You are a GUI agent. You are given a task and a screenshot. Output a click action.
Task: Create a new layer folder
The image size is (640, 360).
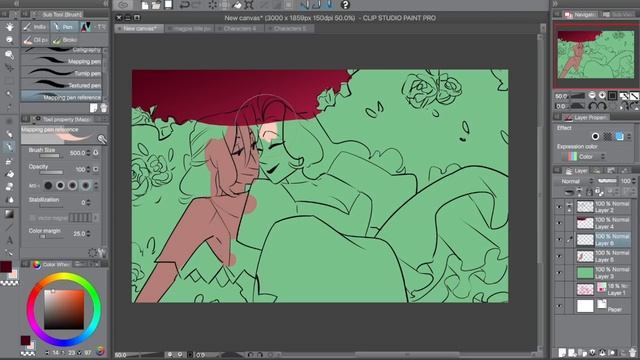582,352
